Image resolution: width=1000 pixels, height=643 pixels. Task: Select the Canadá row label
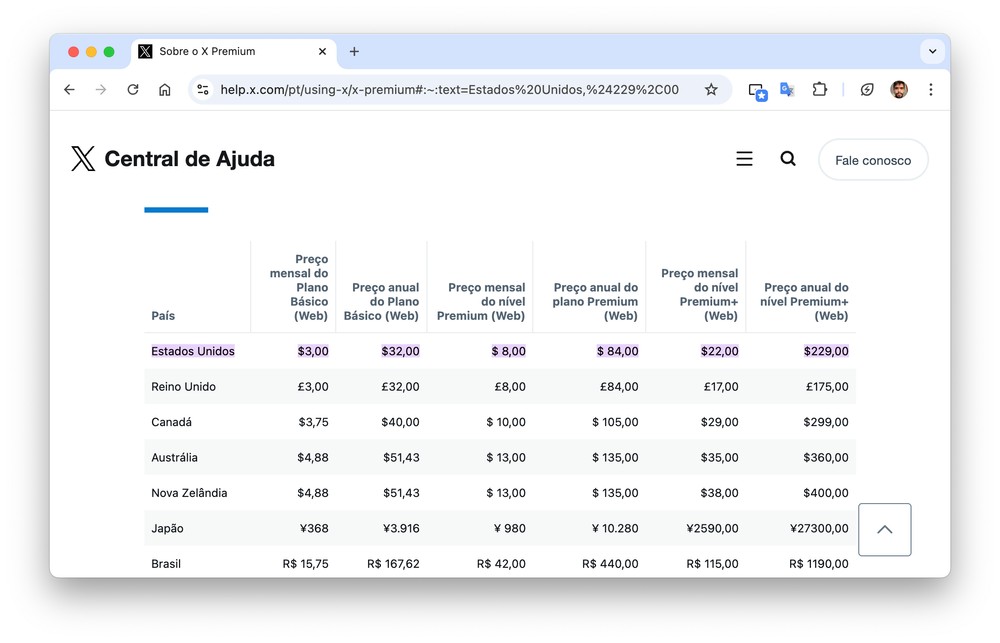pyautogui.click(x=172, y=422)
